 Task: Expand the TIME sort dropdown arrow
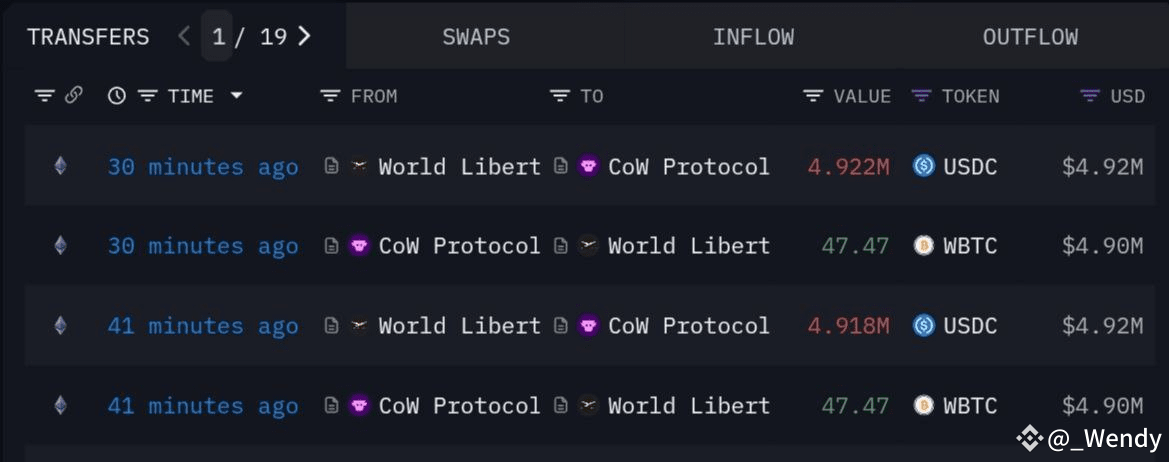pyautogui.click(x=237, y=96)
